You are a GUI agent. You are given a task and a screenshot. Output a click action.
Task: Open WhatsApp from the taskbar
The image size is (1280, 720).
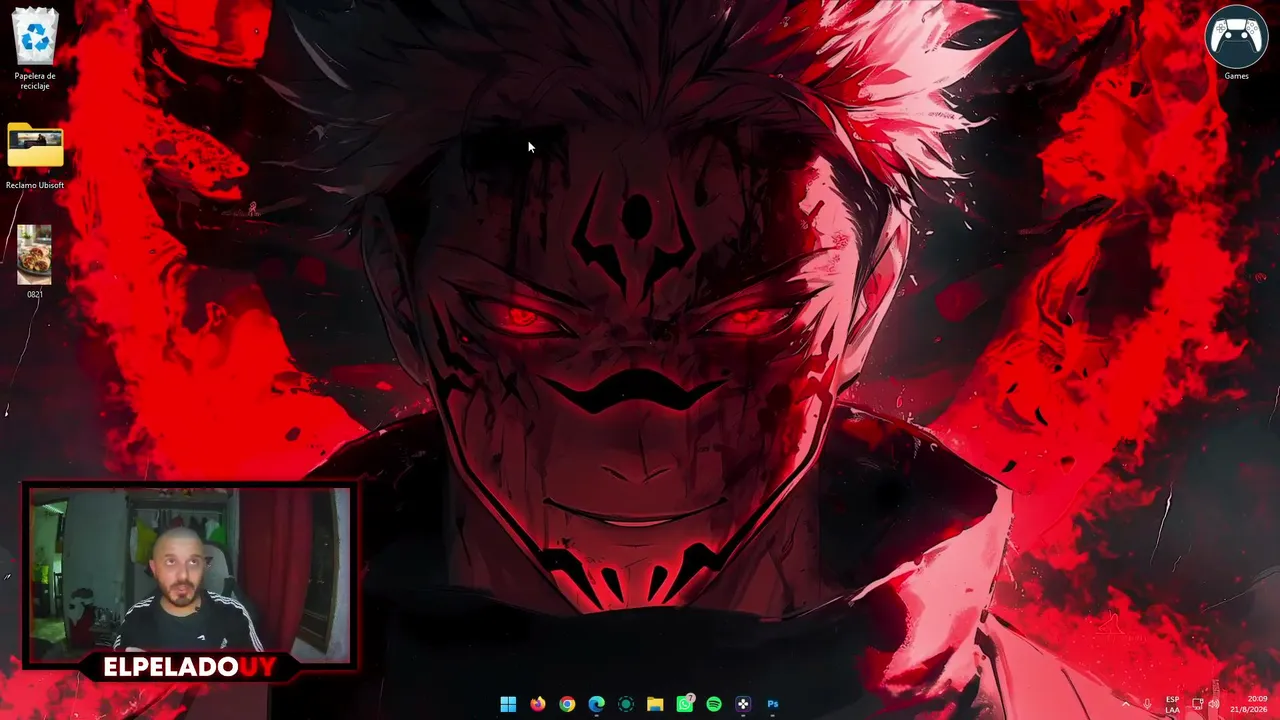685,704
